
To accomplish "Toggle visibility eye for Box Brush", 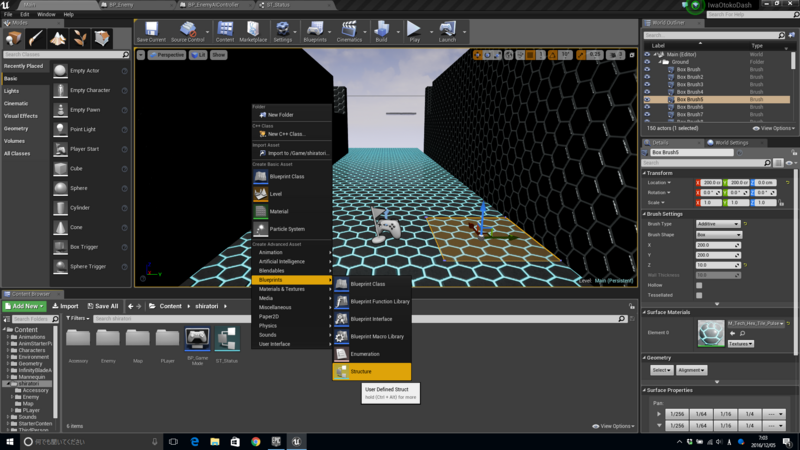I will (647, 69).
